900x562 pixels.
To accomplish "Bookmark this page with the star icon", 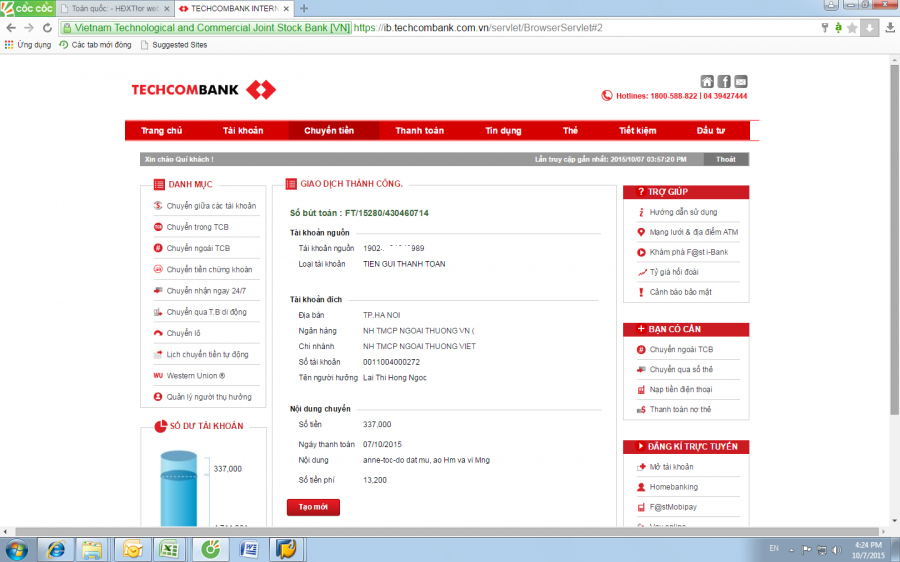I will click(x=852, y=27).
